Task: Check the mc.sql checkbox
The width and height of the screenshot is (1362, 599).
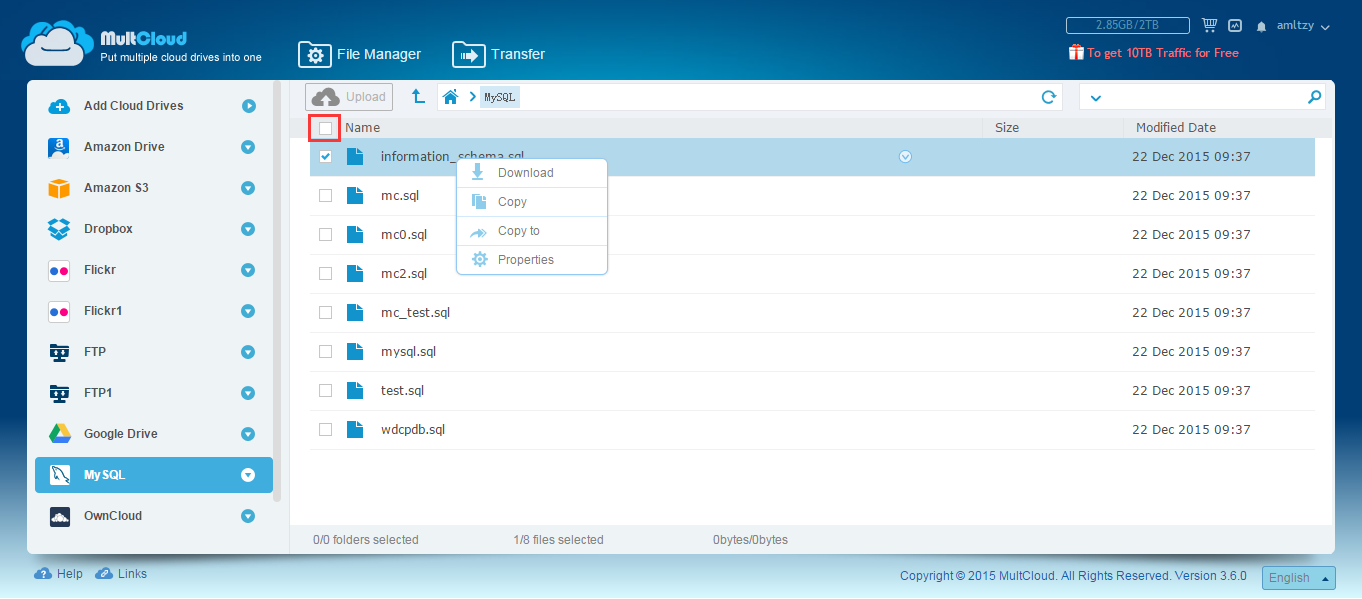Action: coord(325,196)
